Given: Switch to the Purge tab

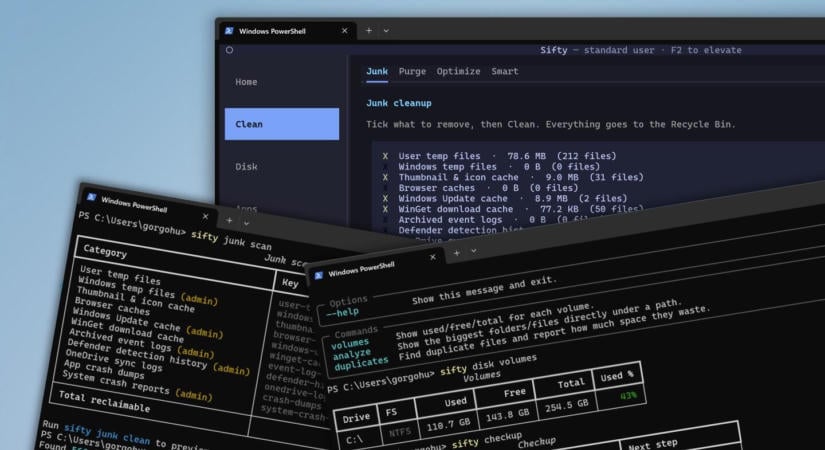Looking at the screenshot, I should (412, 71).
